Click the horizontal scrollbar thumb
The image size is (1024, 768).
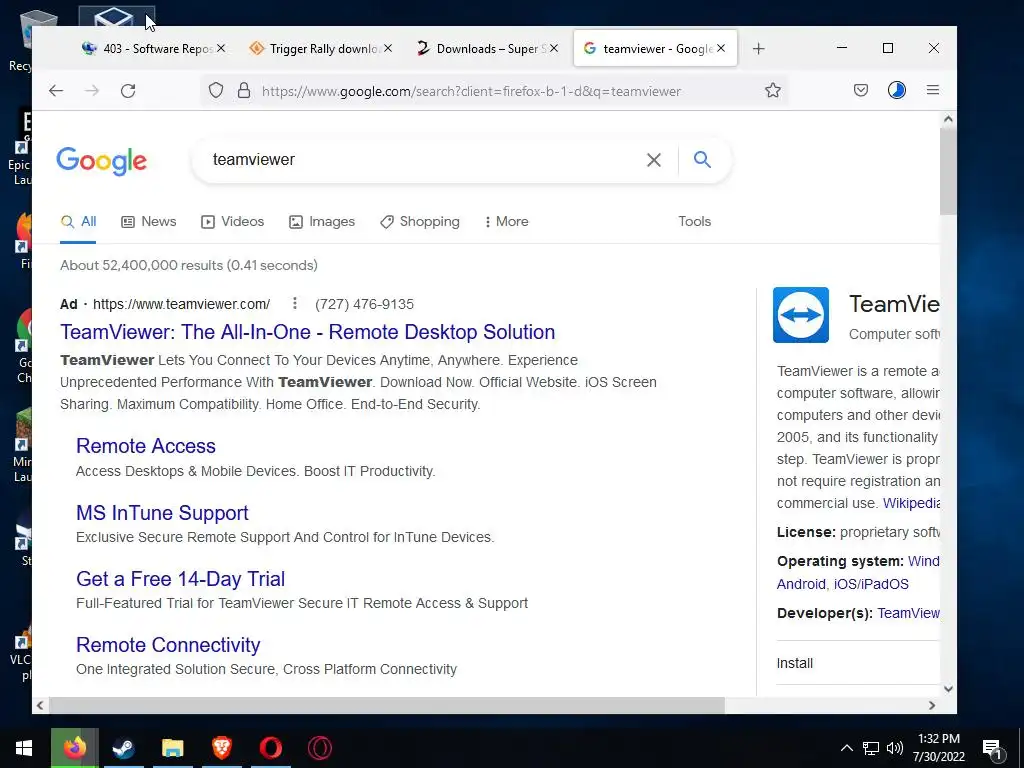point(387,705)
